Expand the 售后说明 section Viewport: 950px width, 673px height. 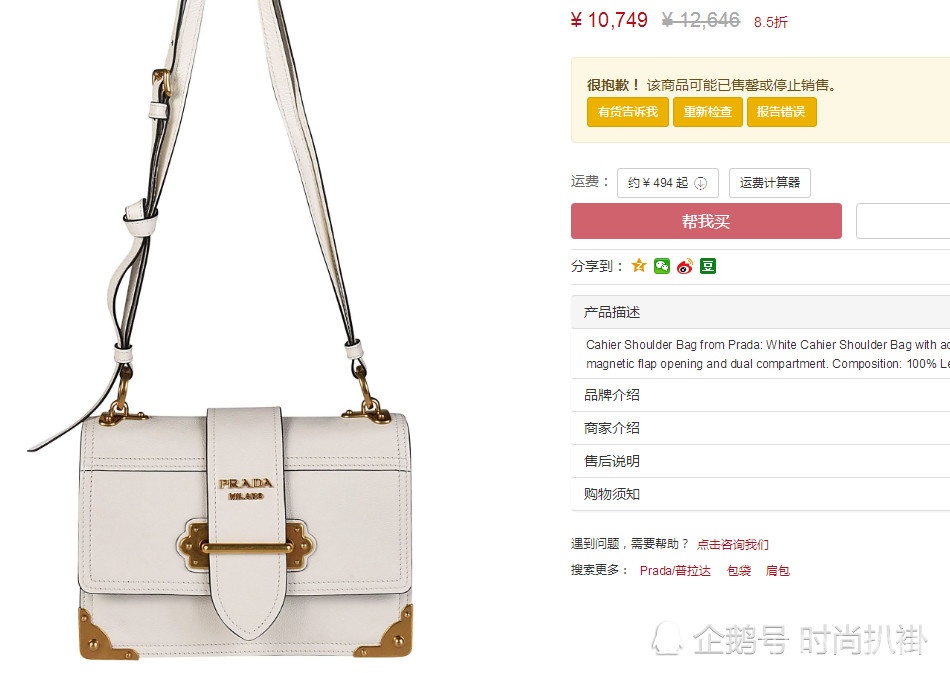coord(760,461)
